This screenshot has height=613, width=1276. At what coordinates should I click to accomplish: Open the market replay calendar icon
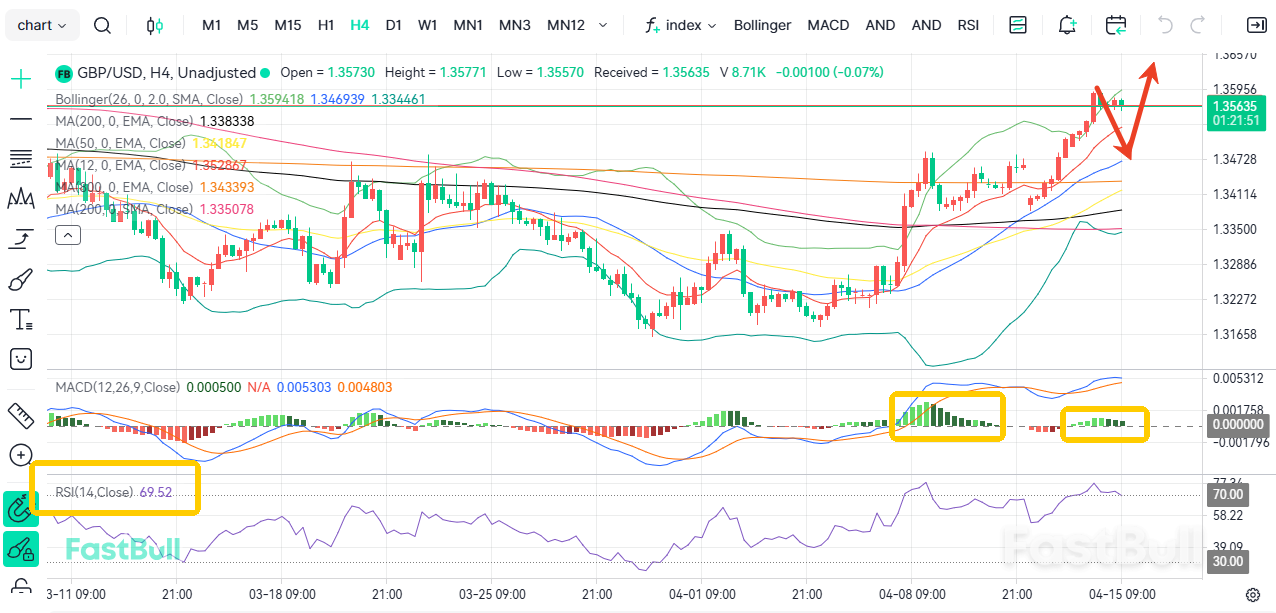pos(1116,24)
